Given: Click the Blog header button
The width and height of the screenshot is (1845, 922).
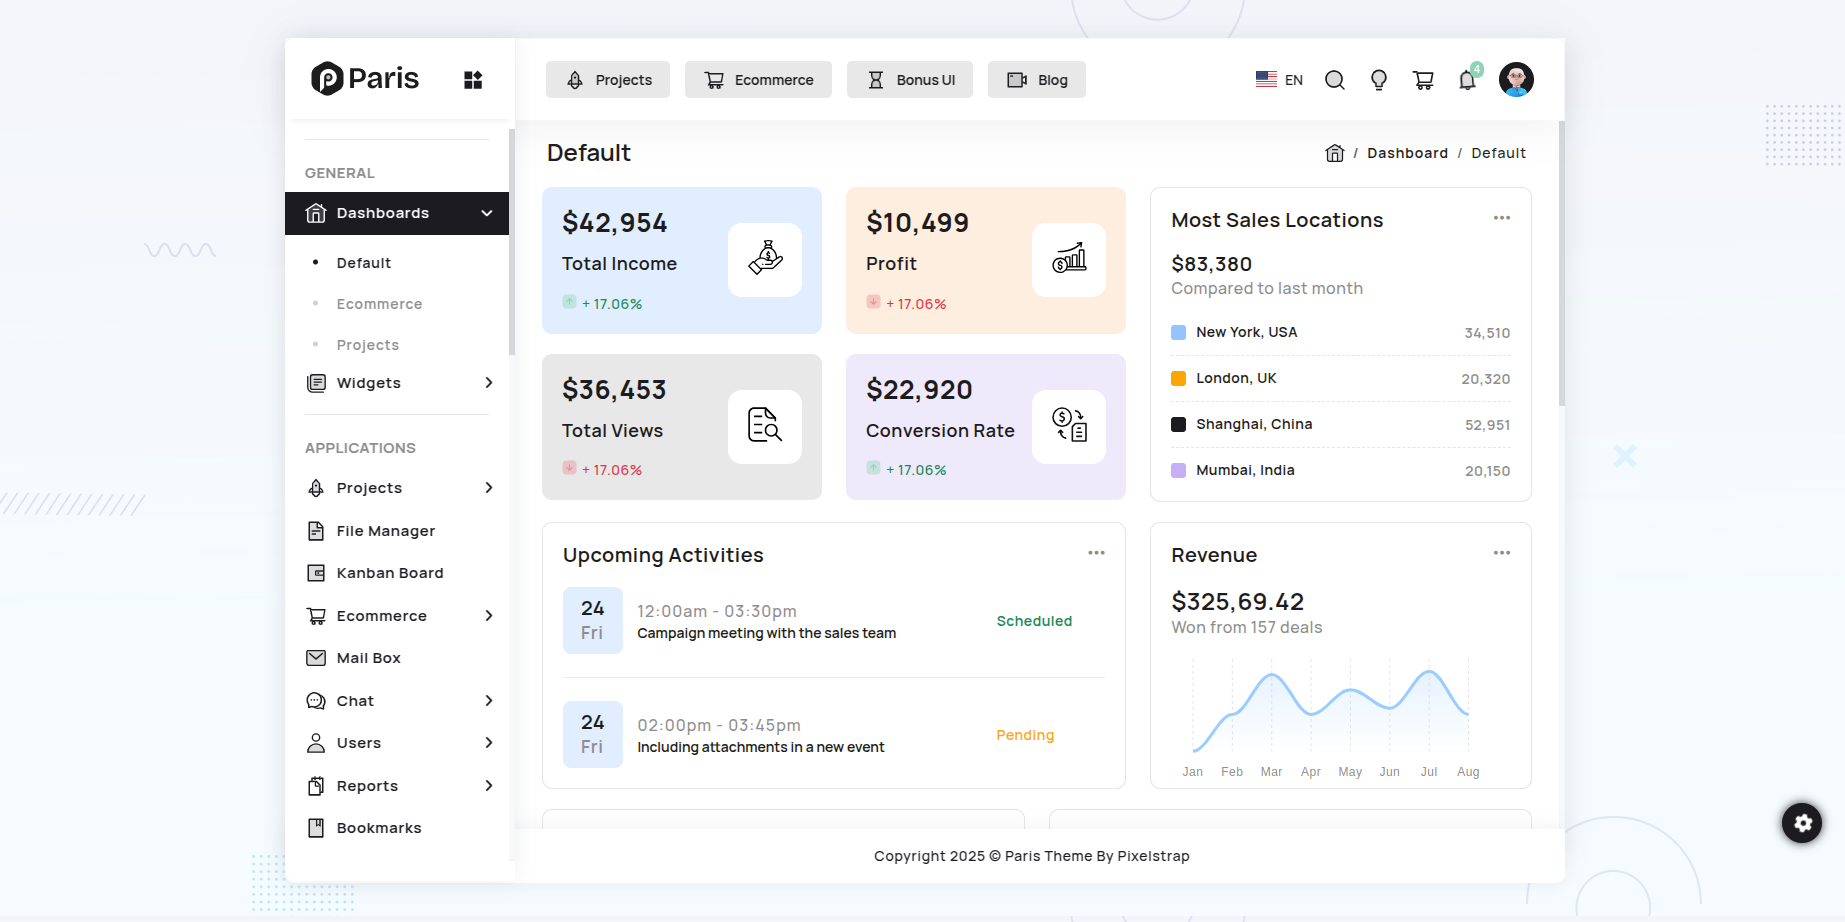Looking at the screenshot, I should coord(1037,80).
